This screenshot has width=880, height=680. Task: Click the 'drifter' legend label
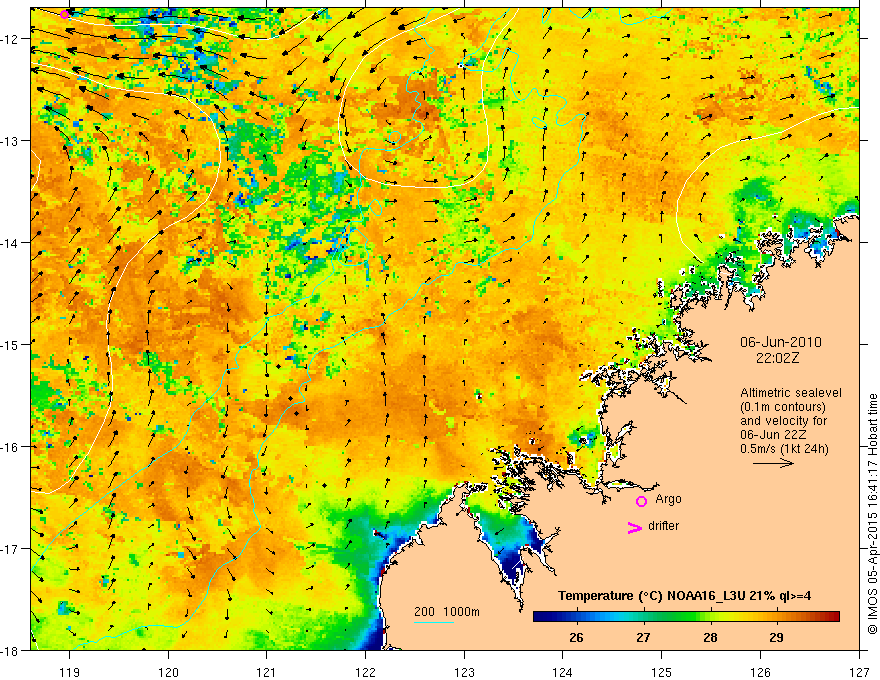pos(663,526)
